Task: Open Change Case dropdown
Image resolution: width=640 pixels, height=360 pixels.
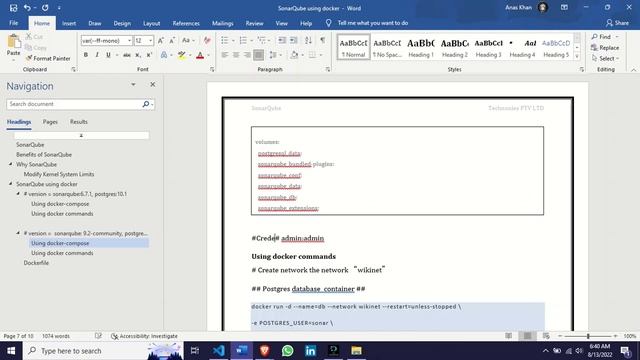Action: tap(188, 40)
